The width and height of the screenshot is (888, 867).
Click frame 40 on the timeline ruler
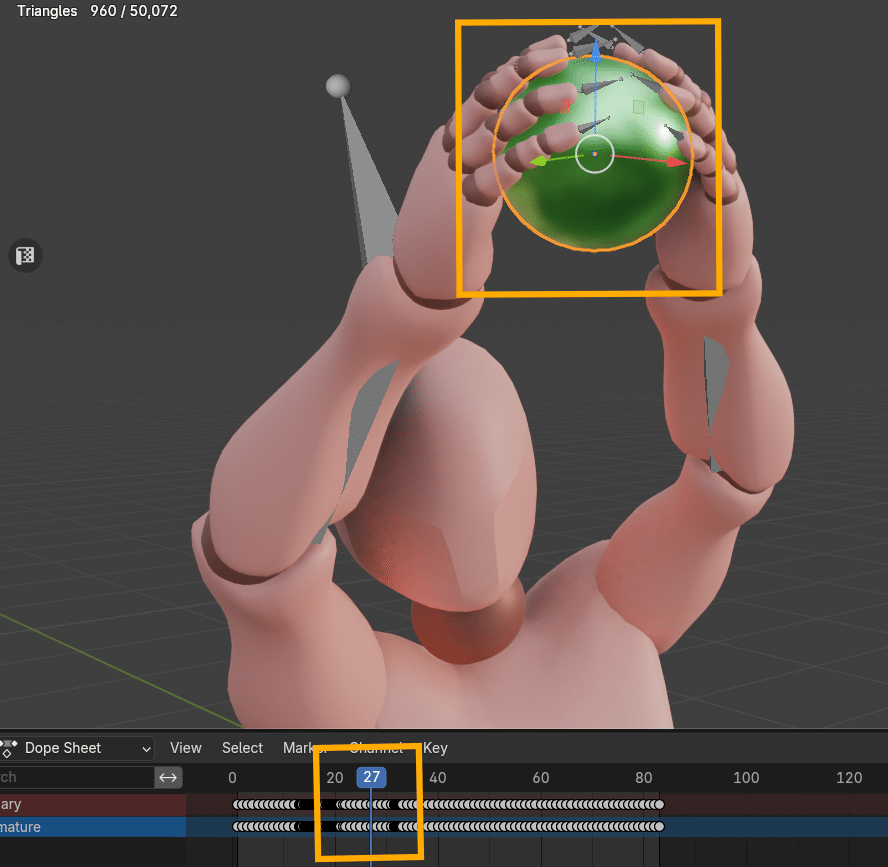[438, 777]
